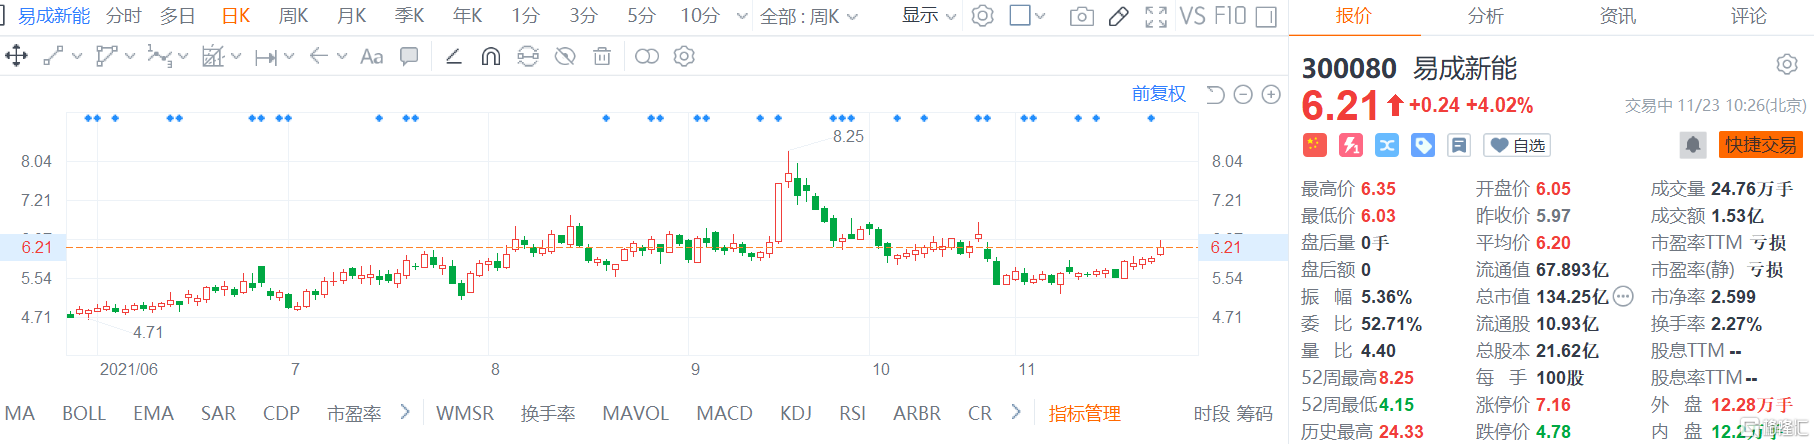Select the Aa text annotation tool
This screenshot has height=444, width=1815.
click(x=371, y=56)
